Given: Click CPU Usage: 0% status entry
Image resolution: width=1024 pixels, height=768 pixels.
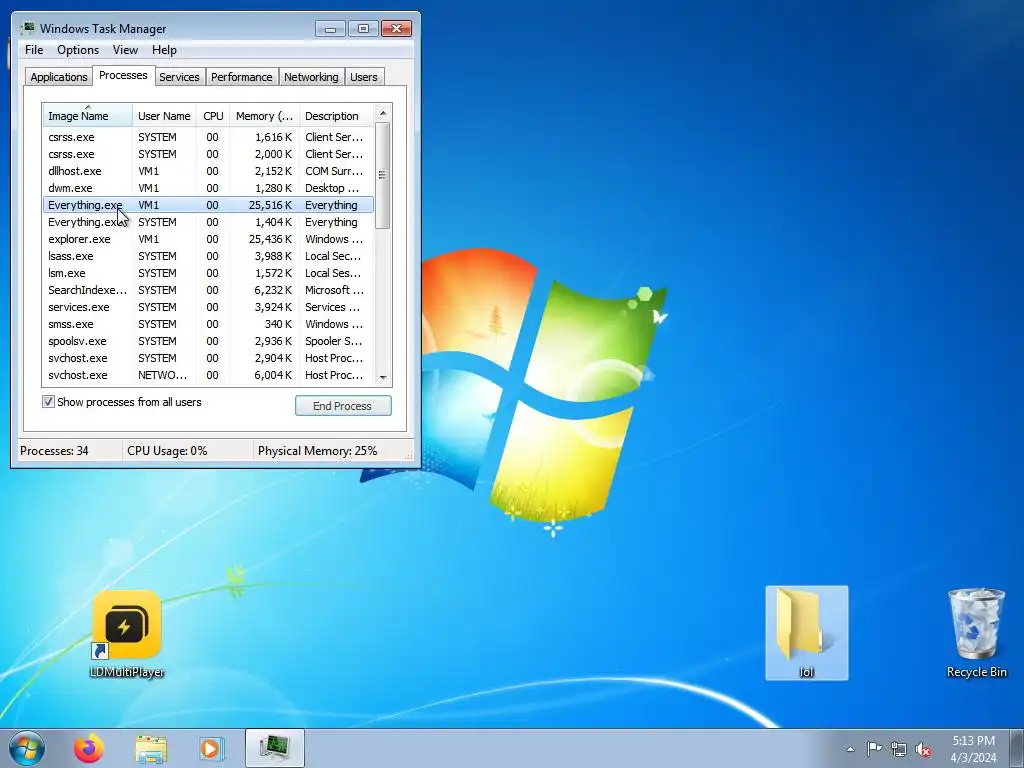Looking at the screenshot, I should coord(167,451).
